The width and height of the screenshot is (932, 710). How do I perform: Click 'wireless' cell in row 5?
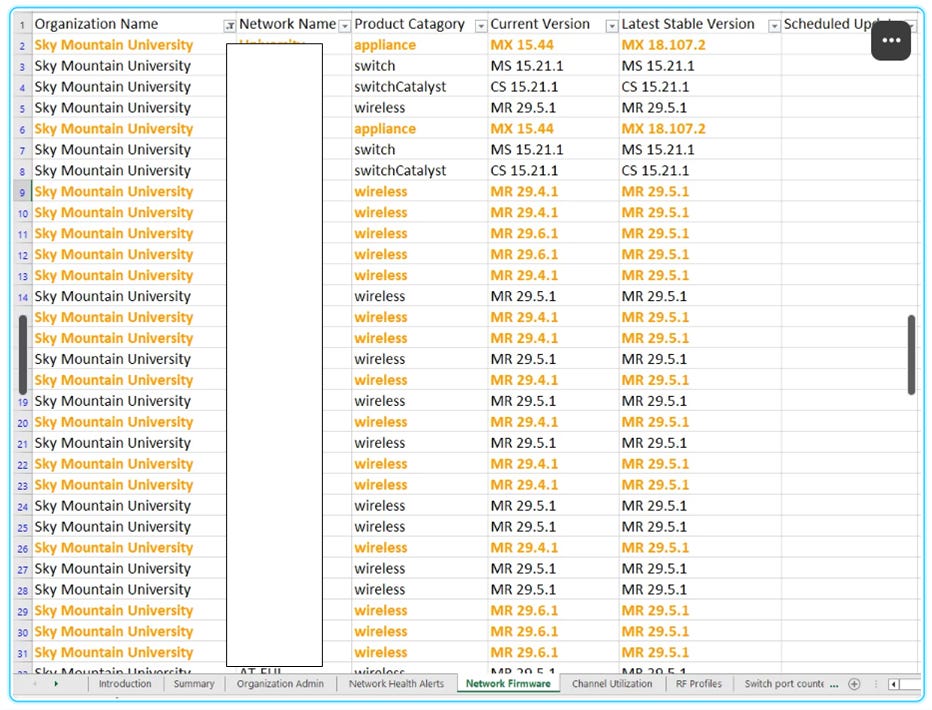420,108
